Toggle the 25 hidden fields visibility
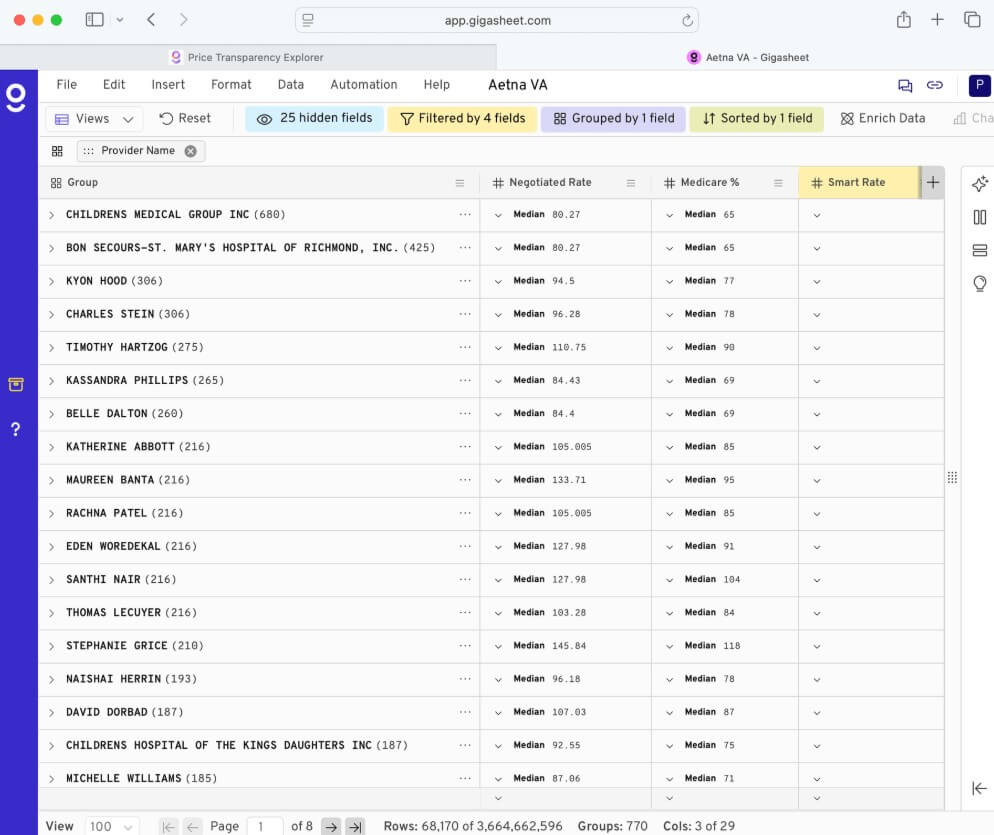The image size is (994, 835). pos(314,119)
